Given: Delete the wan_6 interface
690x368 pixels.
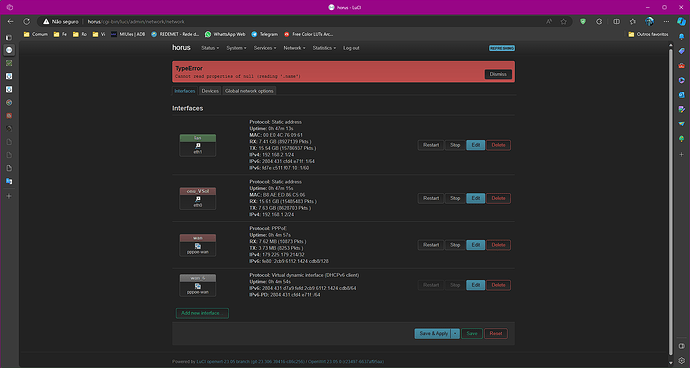Looking at the screenshot, I should (x=498, y=285).
